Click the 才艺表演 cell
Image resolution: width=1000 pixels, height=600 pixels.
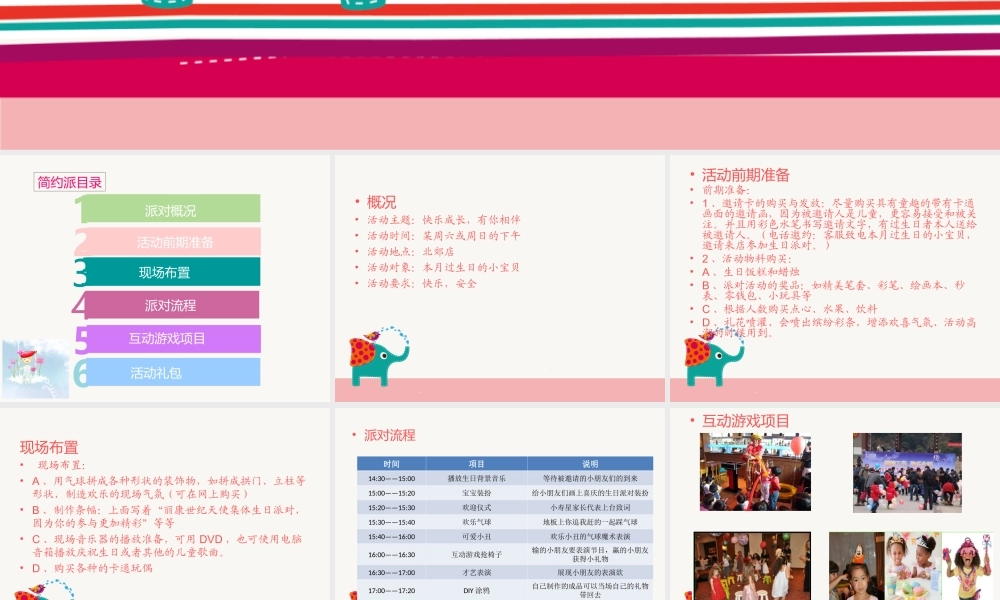(476, 573)
